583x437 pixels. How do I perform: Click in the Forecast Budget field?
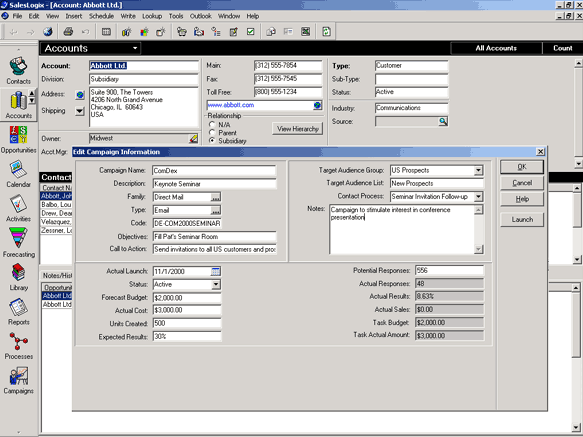tap(187, 298)
